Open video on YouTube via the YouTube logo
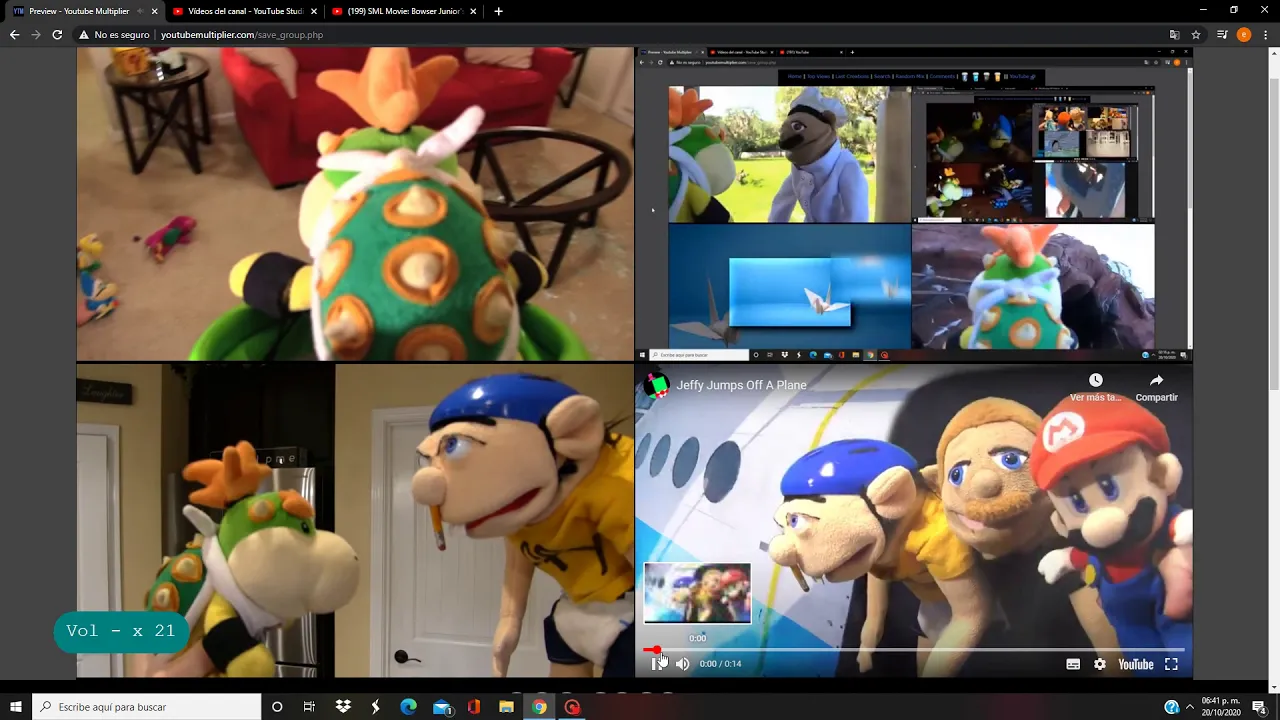 point(1136,664)
